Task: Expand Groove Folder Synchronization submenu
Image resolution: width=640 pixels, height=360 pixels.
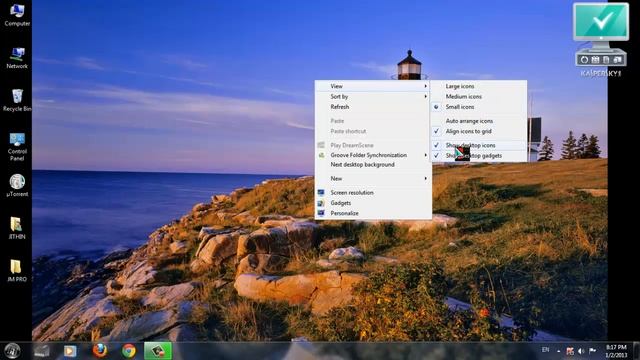Action: coord(373,155)
